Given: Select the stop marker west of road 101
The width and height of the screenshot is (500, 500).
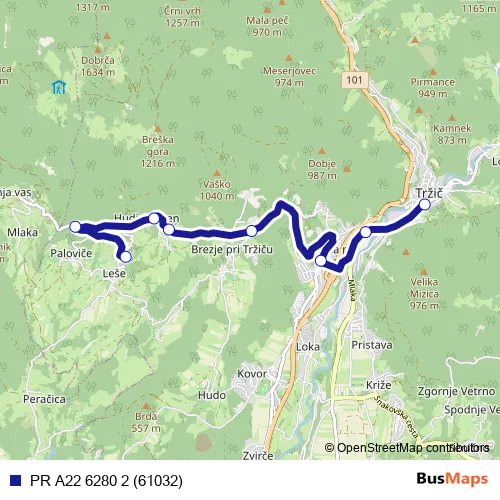Looking at the screenshot, I should [321, 260].
